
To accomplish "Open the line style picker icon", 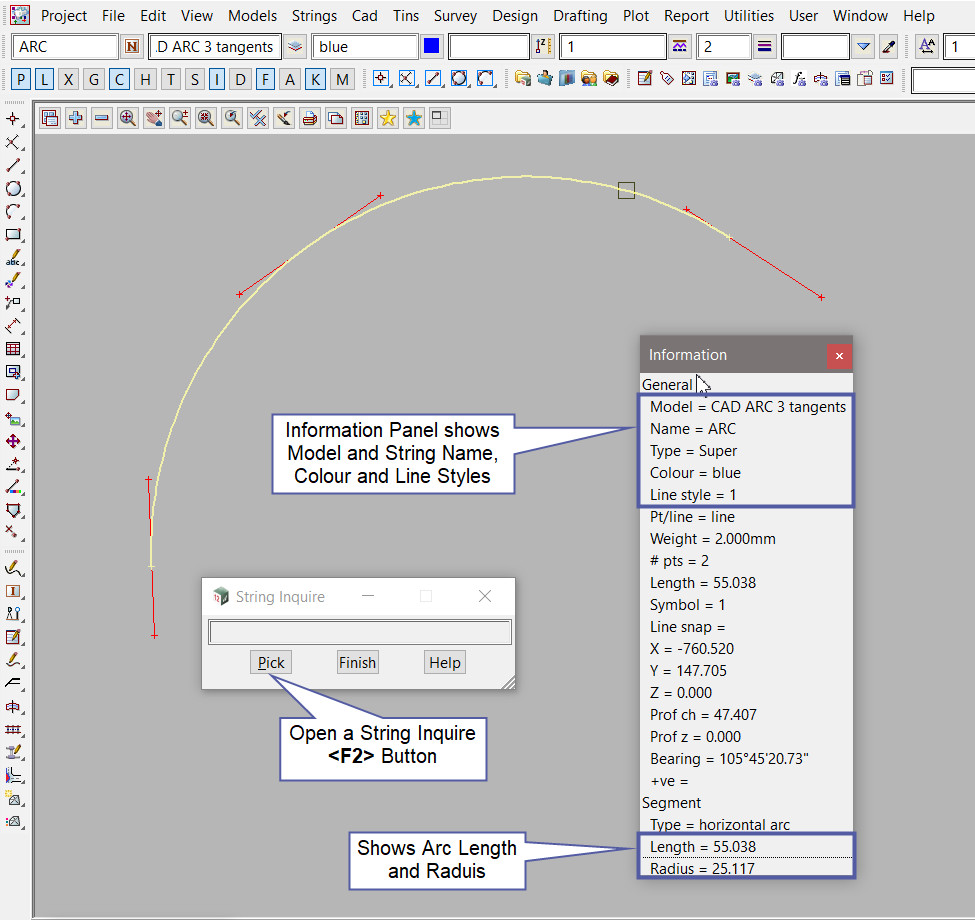I will pyautogui.click(x=765, y=47).
